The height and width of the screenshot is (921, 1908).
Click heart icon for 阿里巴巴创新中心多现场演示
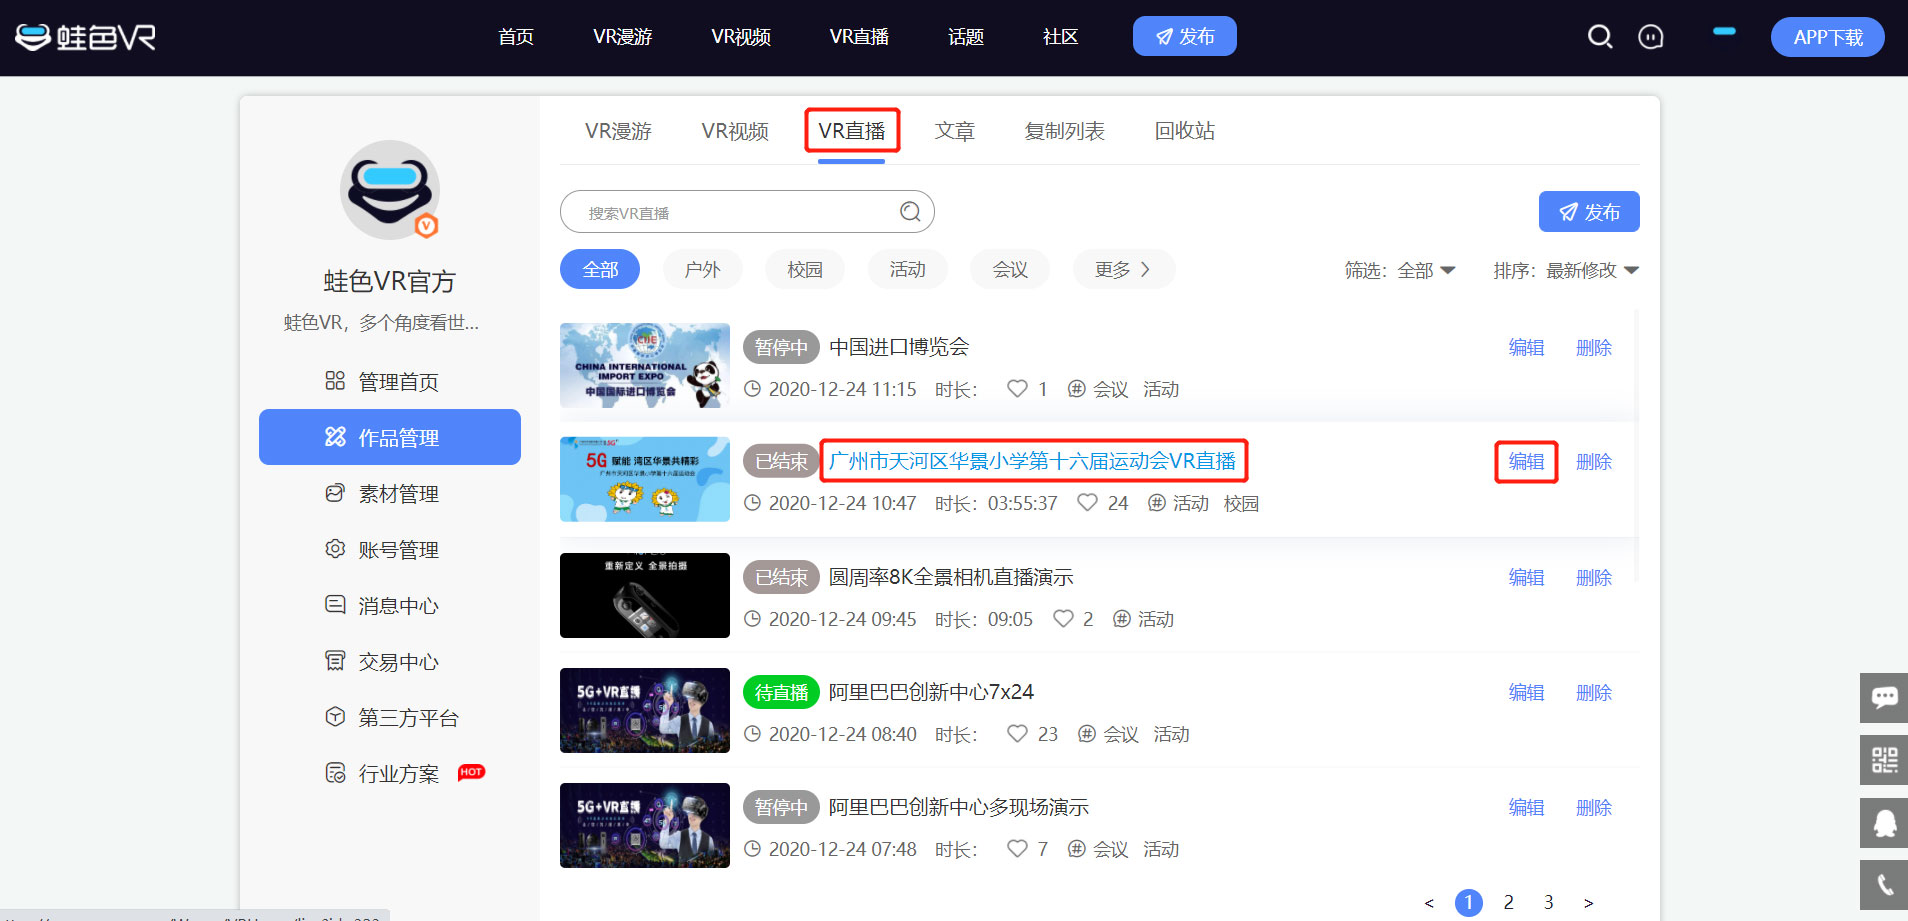click(x=1017, y=849)
